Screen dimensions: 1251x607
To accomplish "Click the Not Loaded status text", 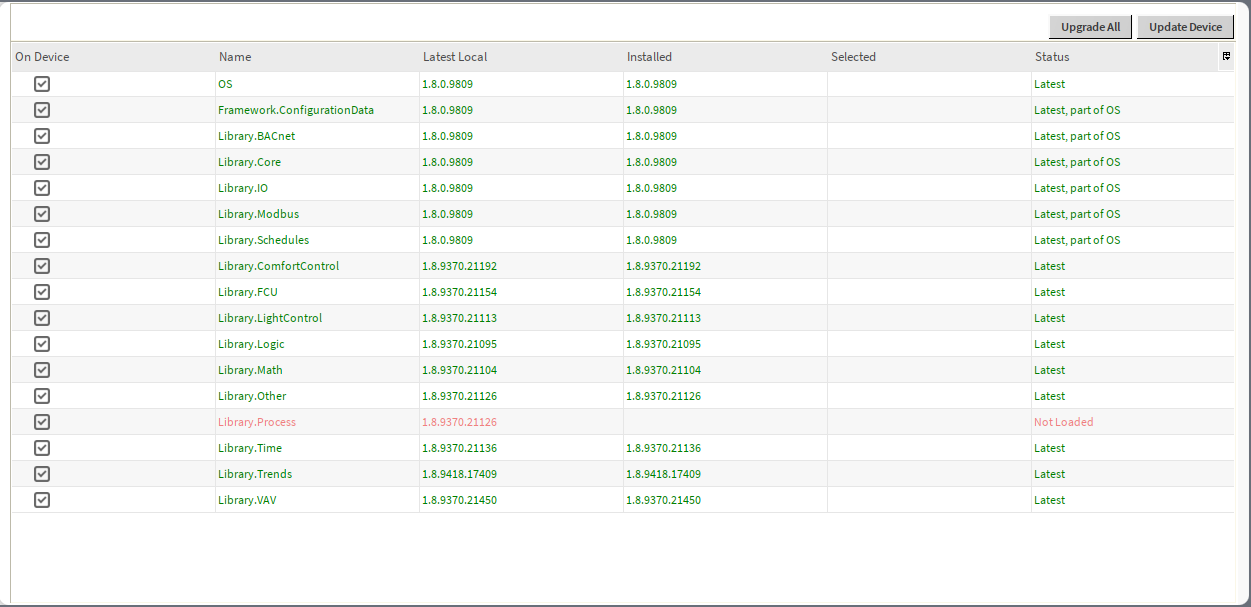I will 1061,421.
